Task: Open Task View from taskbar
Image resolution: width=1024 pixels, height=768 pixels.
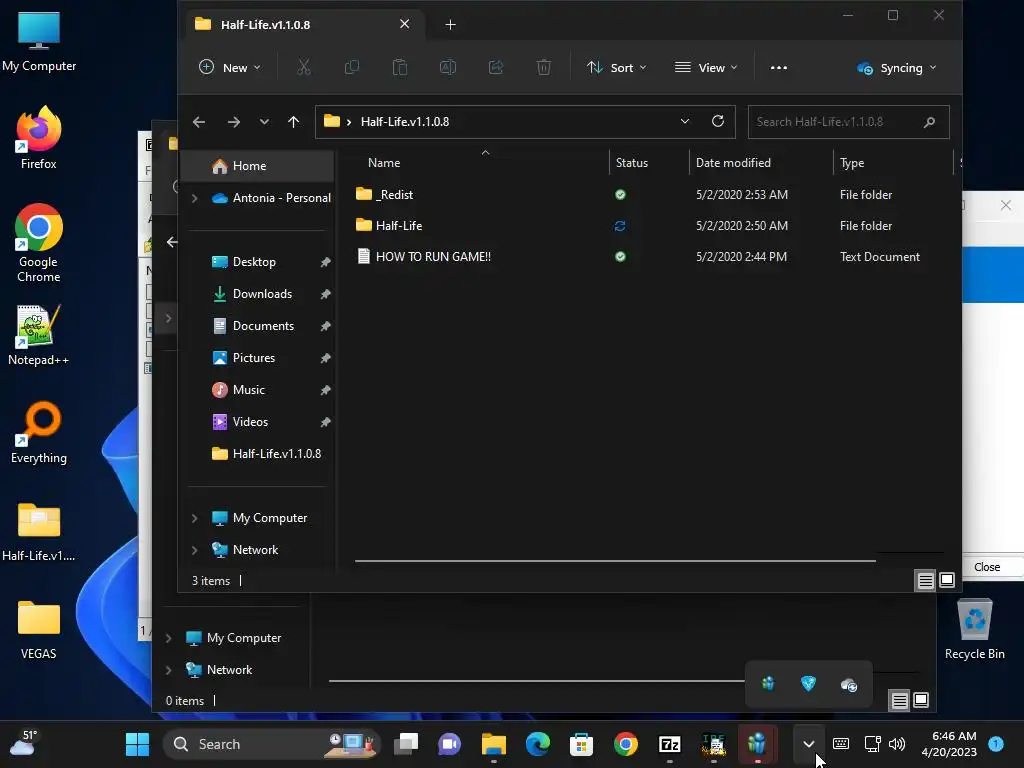Action: tap(406, 744)
